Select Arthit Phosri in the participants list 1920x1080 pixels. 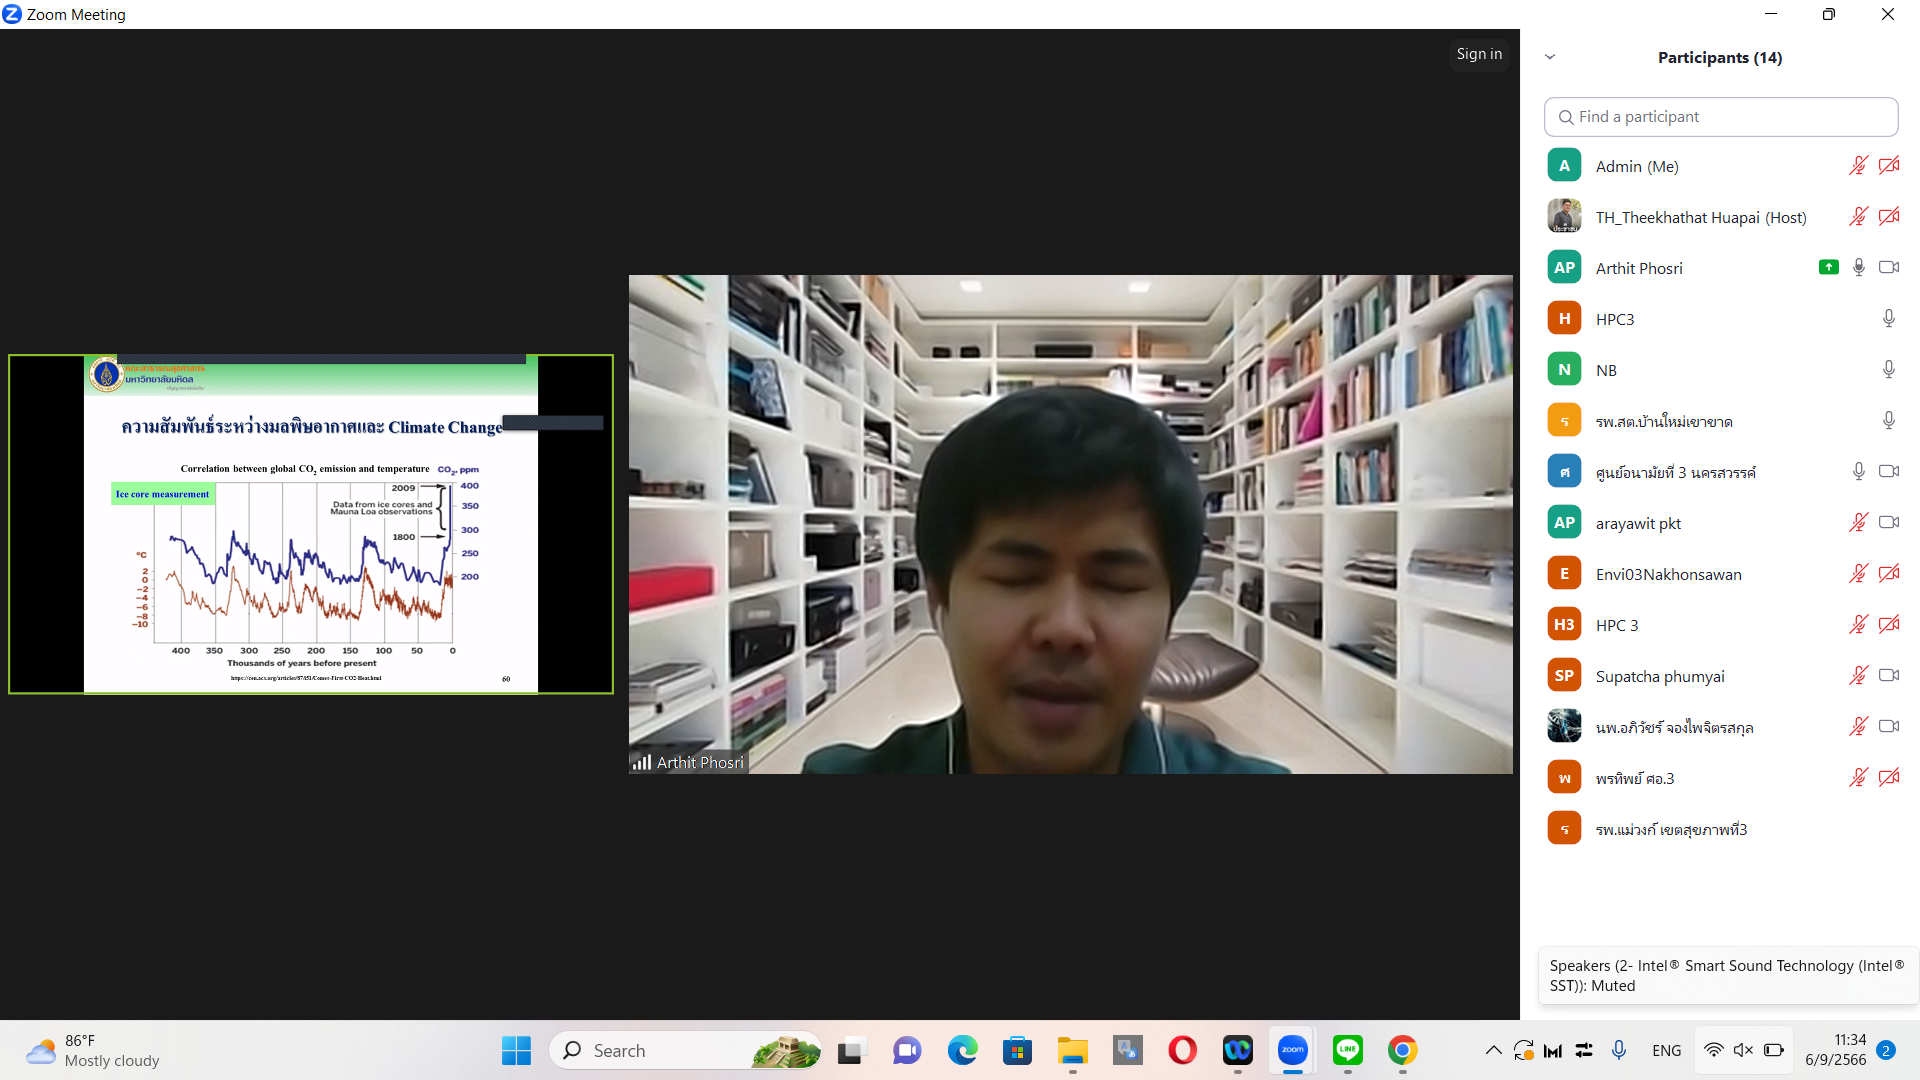1639,268
